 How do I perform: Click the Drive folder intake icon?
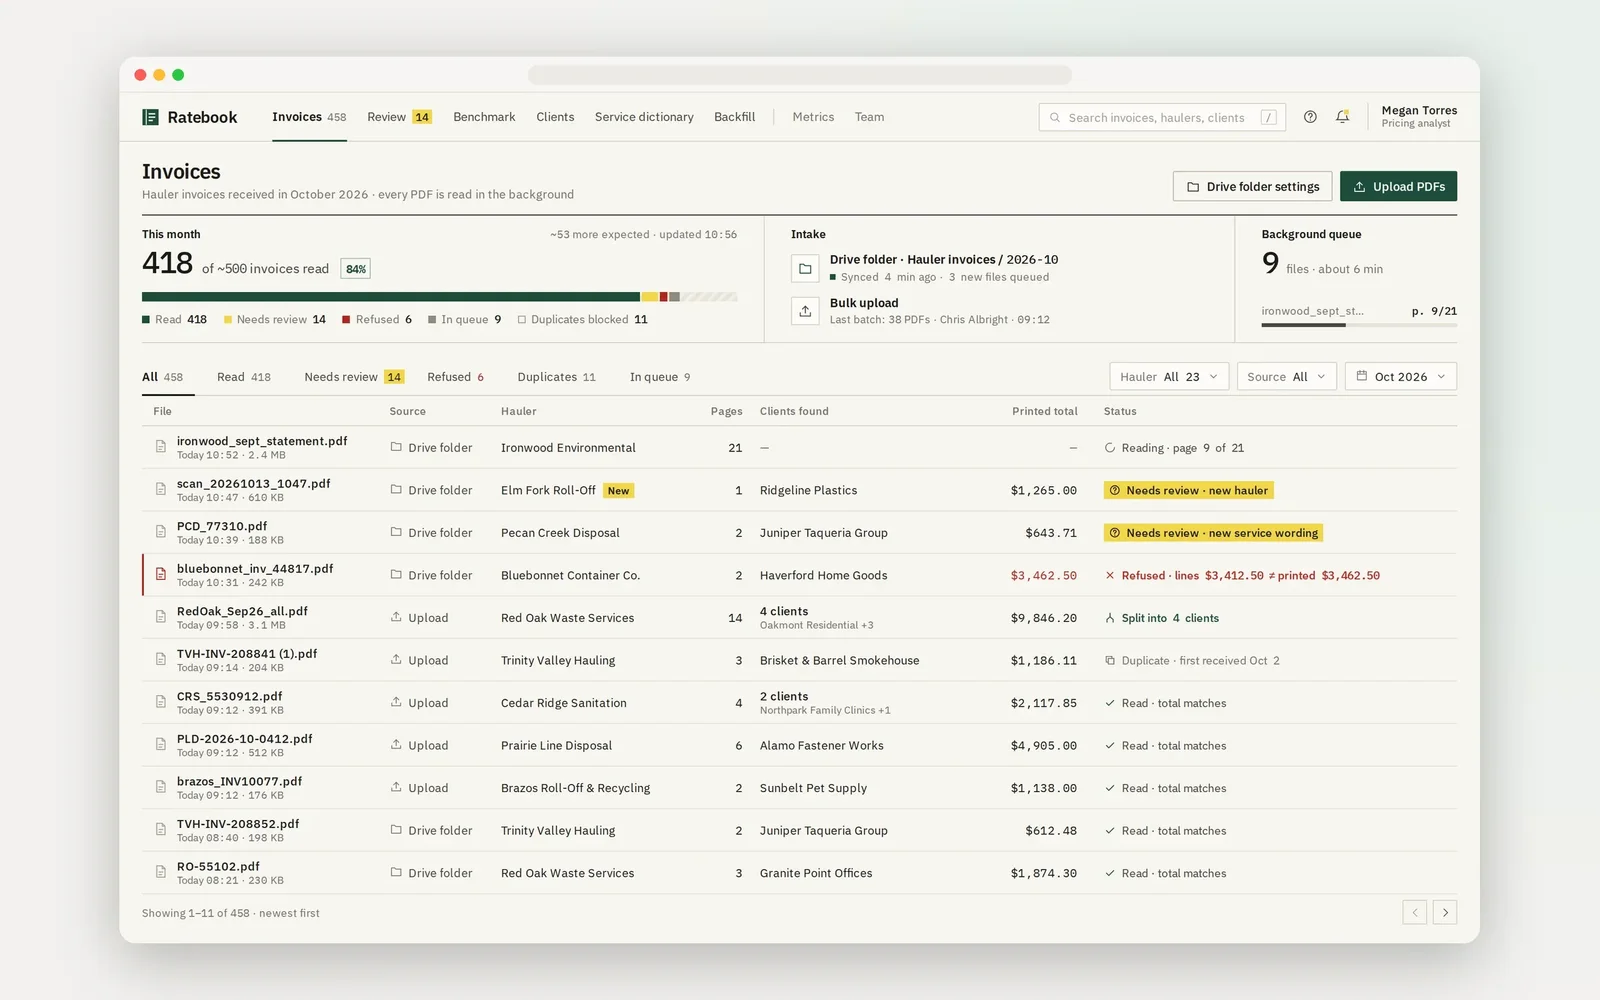tap(805, 268)
